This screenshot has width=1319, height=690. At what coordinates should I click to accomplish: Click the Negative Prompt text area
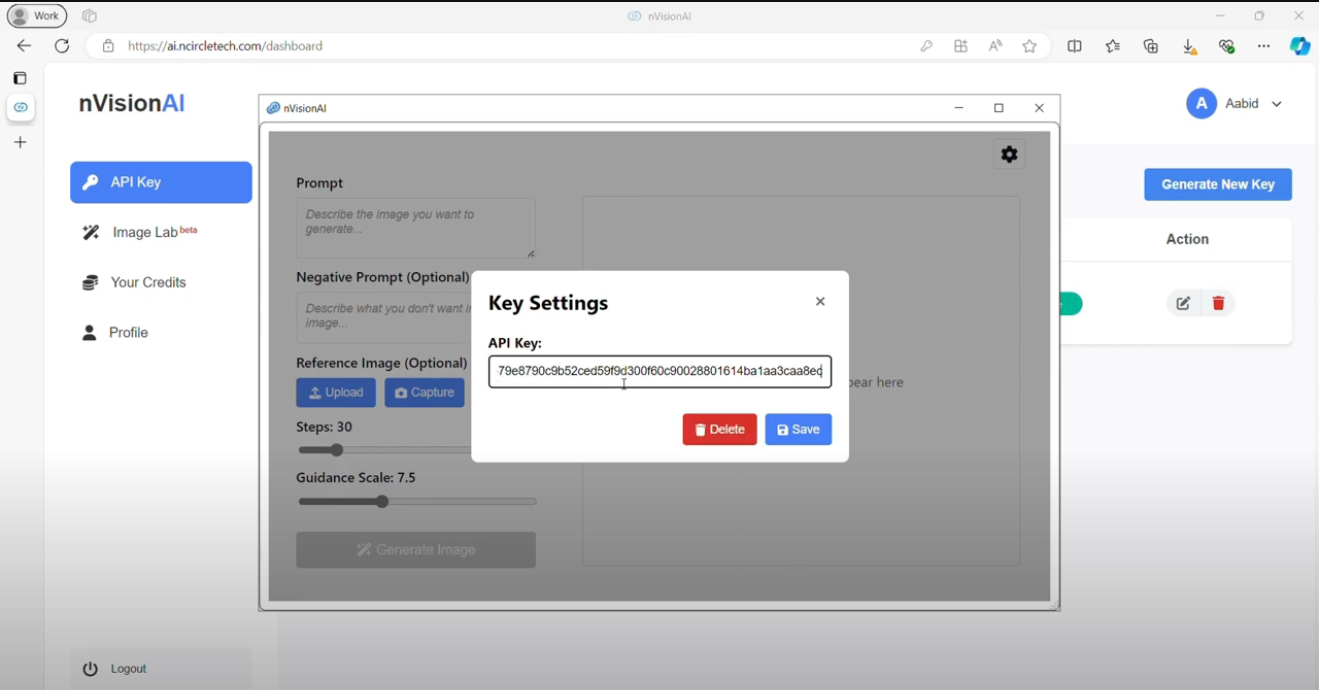[384, 318]
